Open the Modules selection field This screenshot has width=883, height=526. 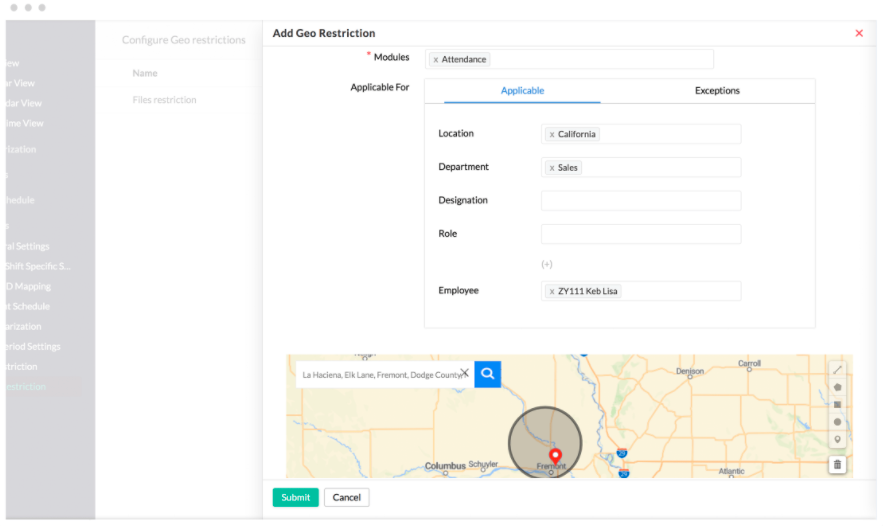coord(600,60)
